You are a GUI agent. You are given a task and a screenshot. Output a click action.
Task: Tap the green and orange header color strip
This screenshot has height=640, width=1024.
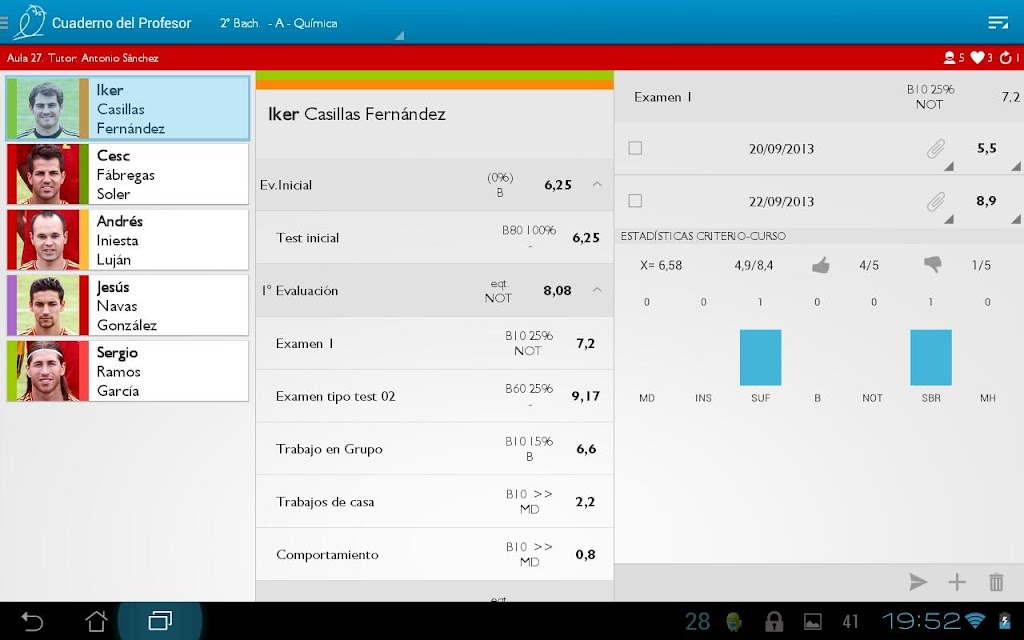click(434, 80)
